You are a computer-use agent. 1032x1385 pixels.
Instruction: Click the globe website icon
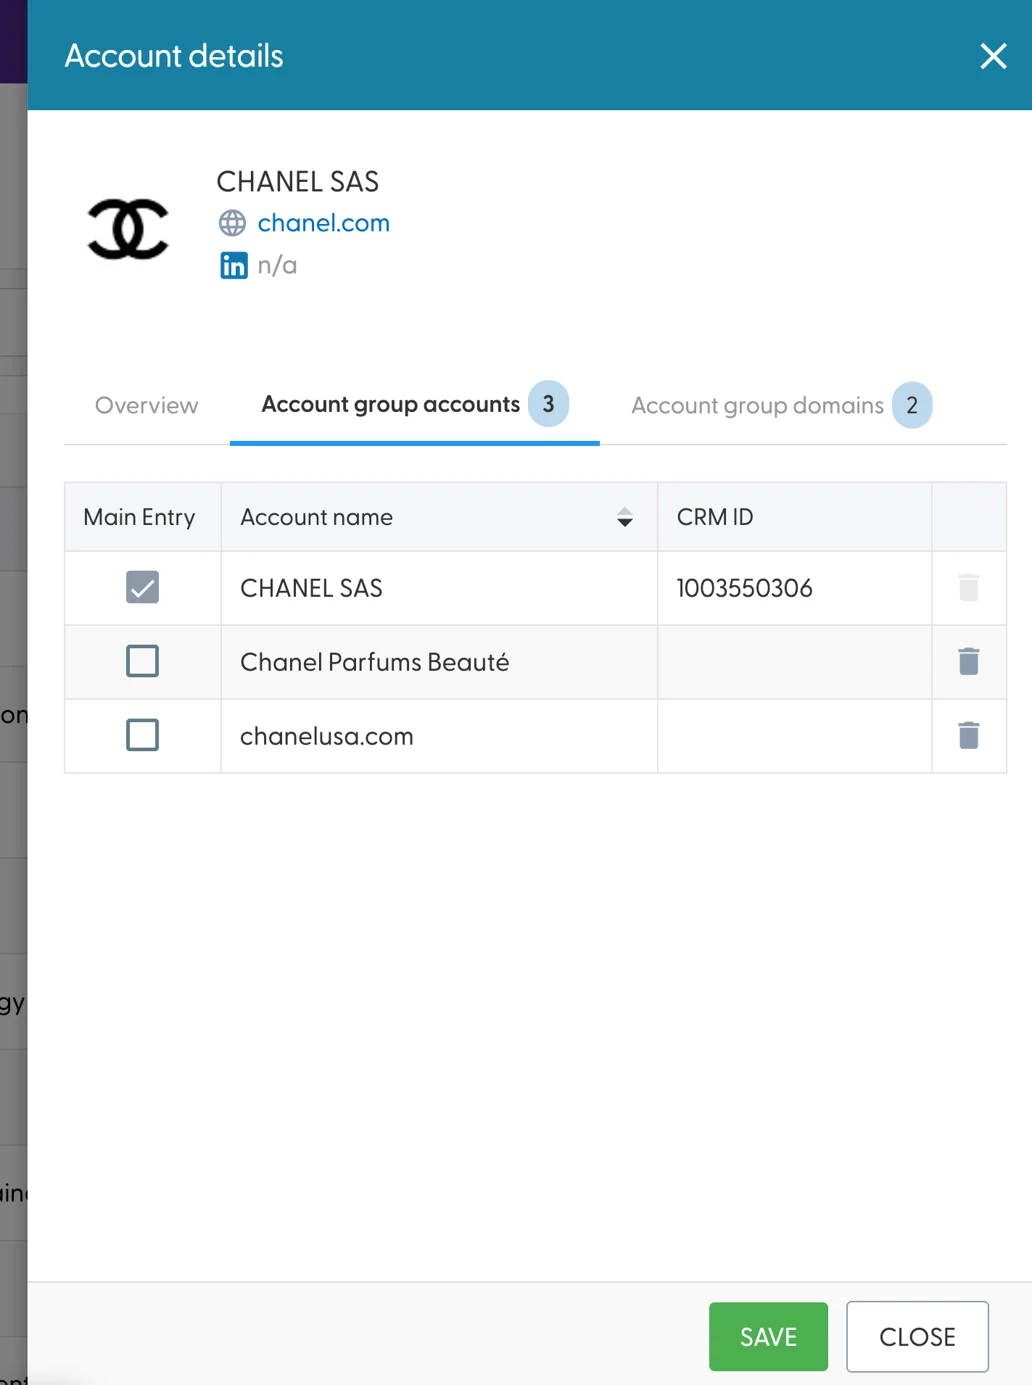[x=232, y=223]
